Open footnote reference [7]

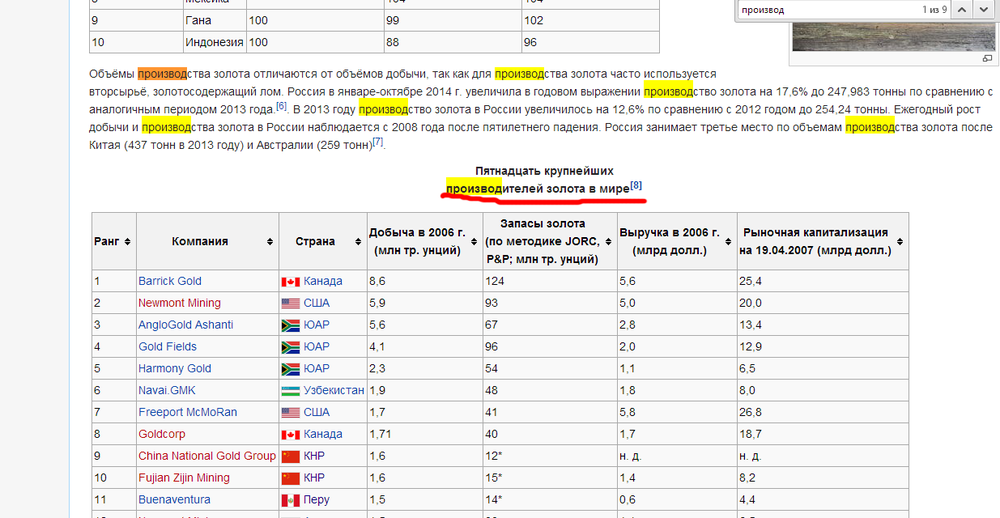378,142
